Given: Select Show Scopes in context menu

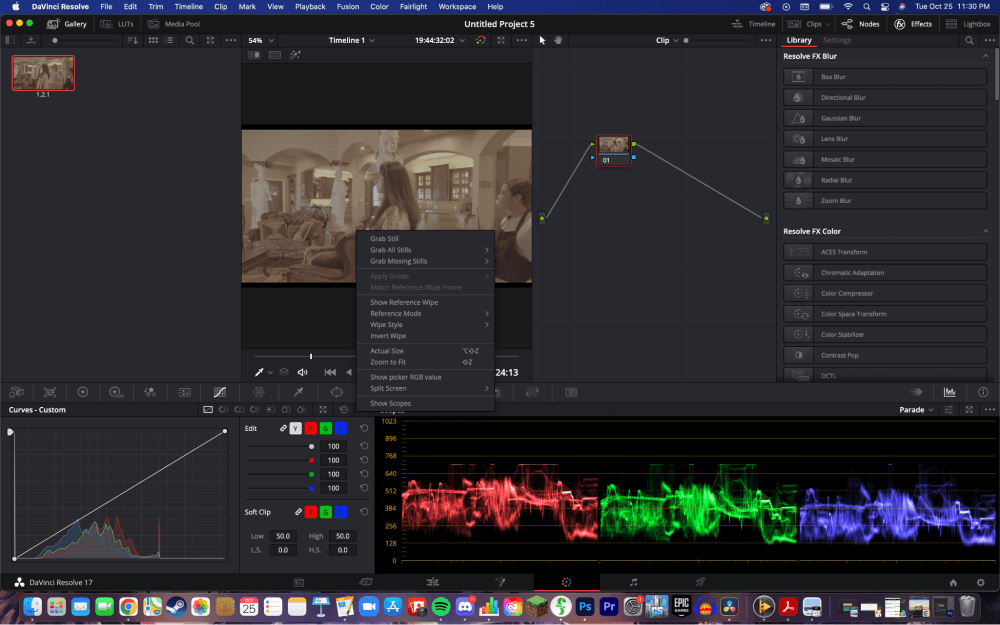Looking at the screenshot, I should pyautogui.click(x=390, y=403).
